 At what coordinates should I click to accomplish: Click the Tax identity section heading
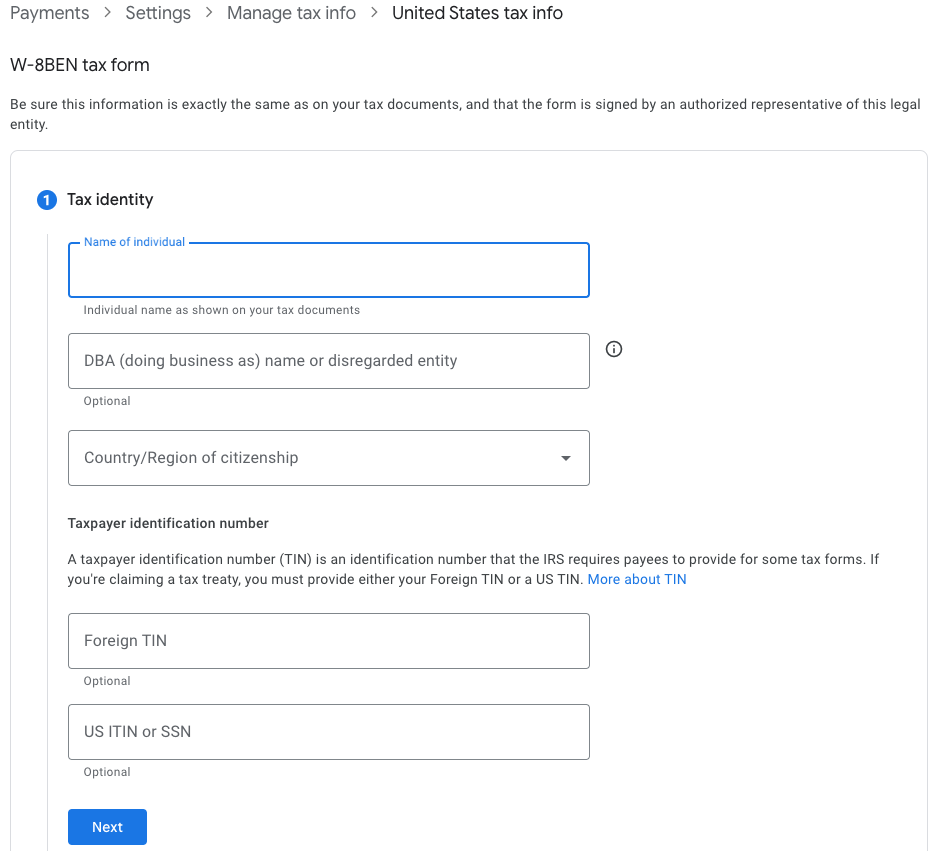[x=110, y=200]
